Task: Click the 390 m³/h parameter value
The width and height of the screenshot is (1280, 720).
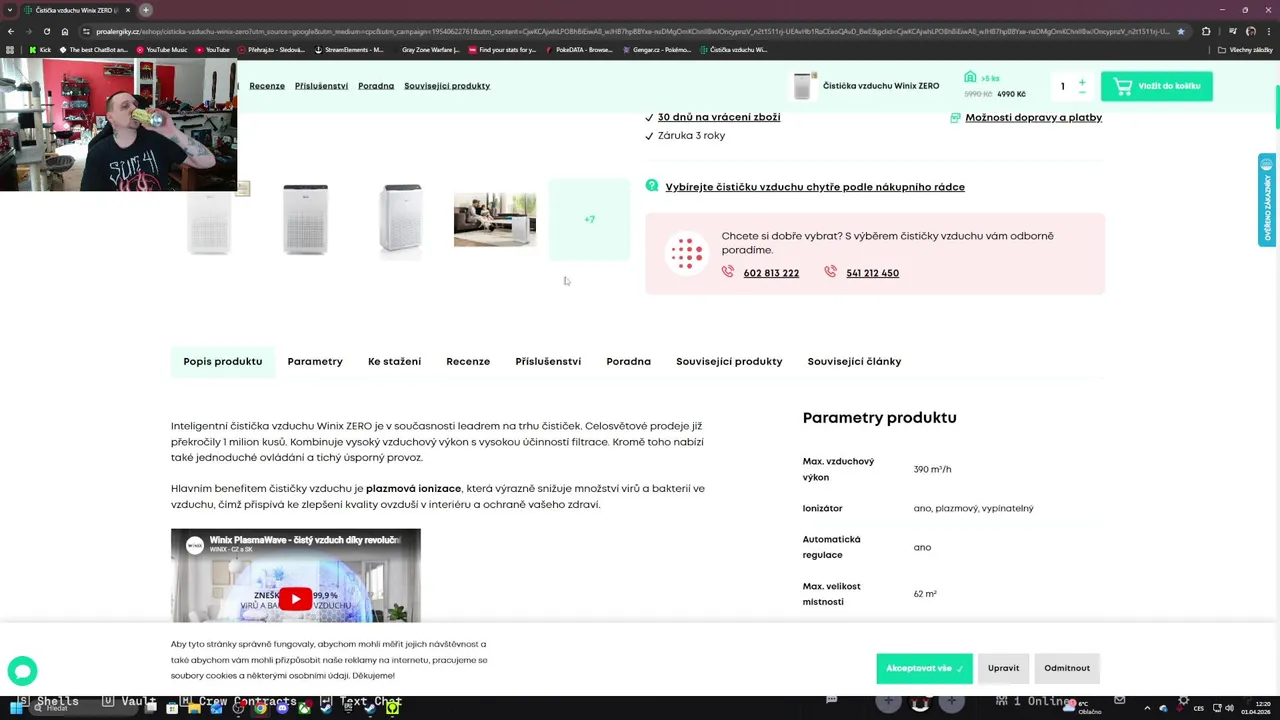Action: click(x=932, y=469)
